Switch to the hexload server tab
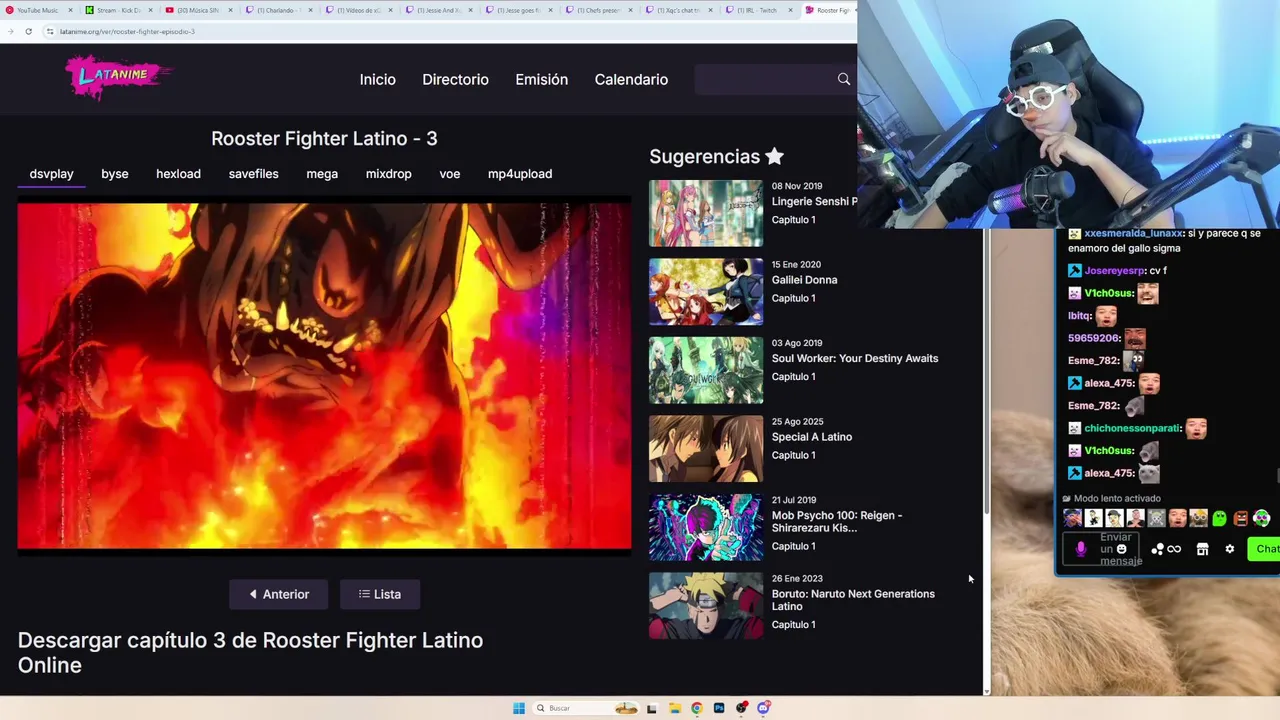 pyautogui.click(x=178, y=174)
